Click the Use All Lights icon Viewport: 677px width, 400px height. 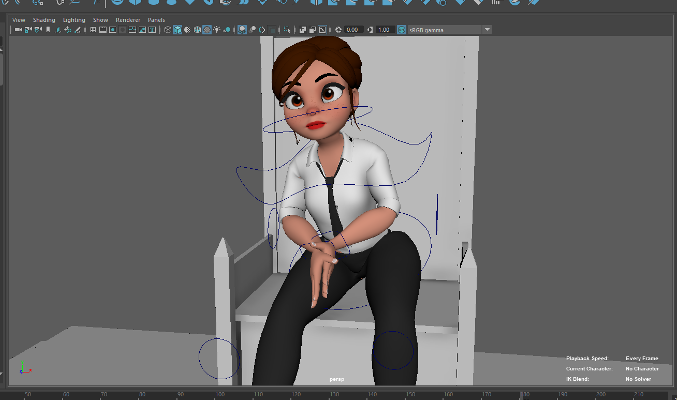pos(216,30)
